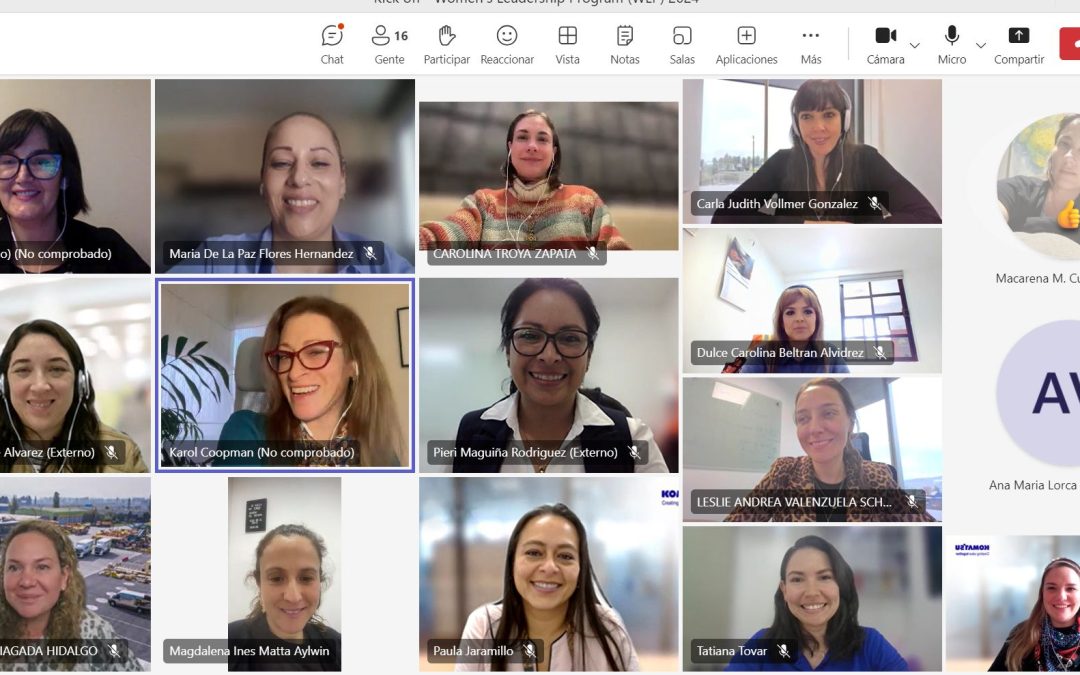Click muted mic icon on CAROLINA TROYA ZAPATA
The height and width of the screenshot is (675, 1080).
tap(592, 253)
